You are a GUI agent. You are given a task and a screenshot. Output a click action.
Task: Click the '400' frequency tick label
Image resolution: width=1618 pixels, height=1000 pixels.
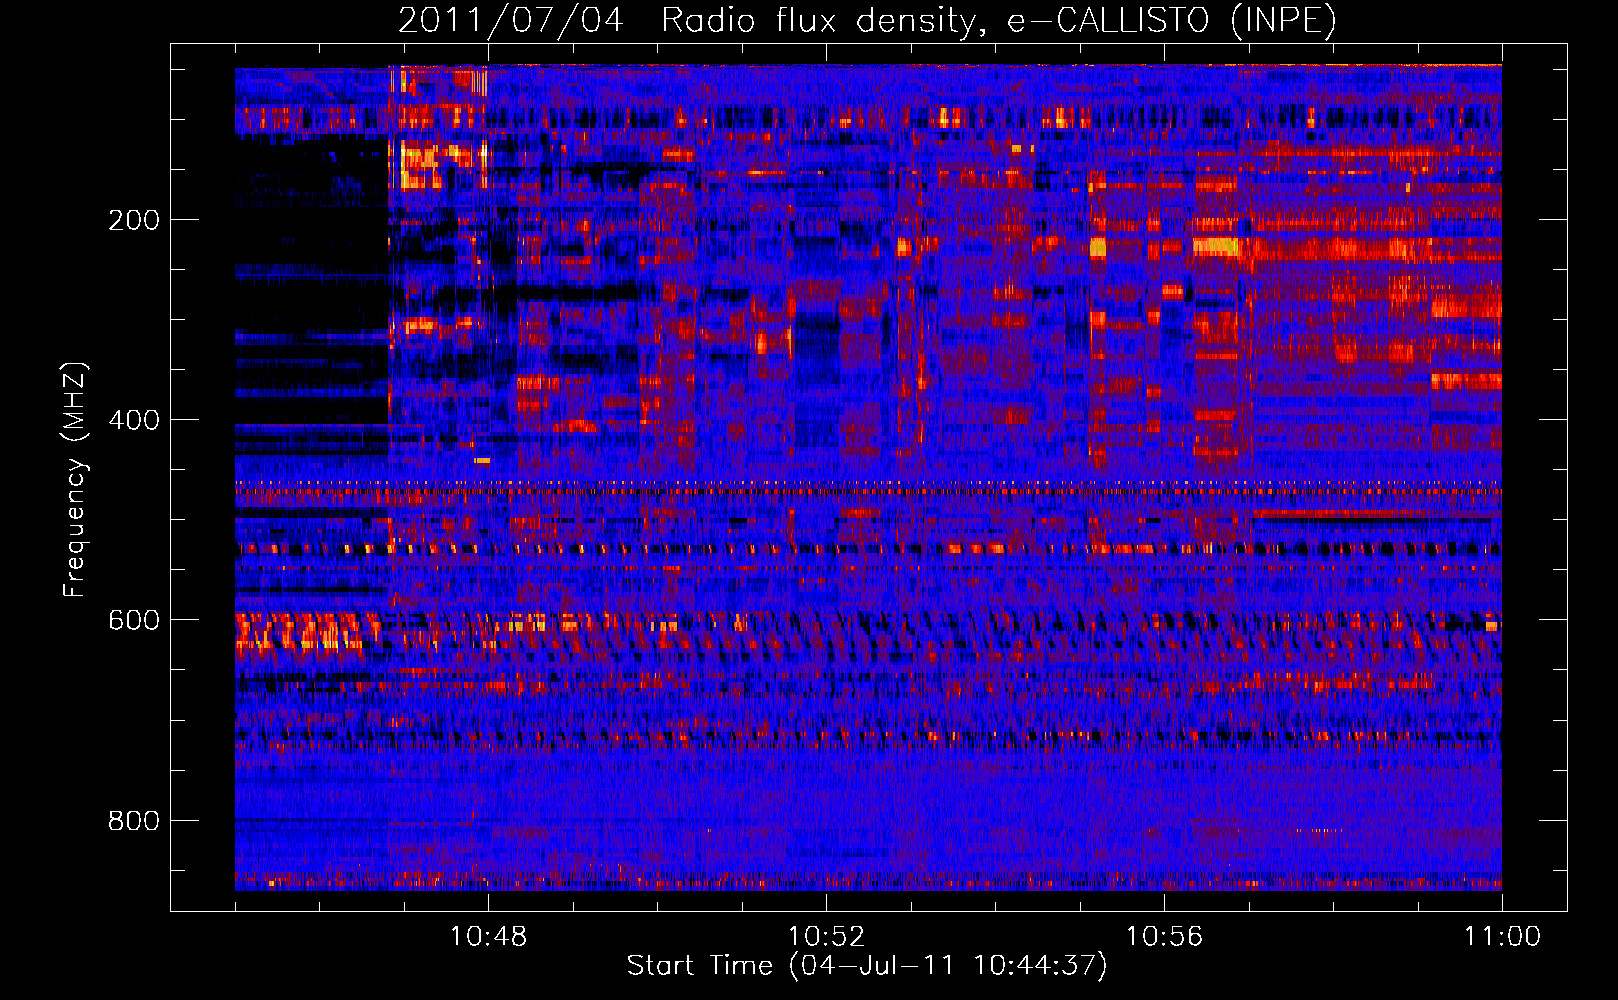(x=134, y=420)
